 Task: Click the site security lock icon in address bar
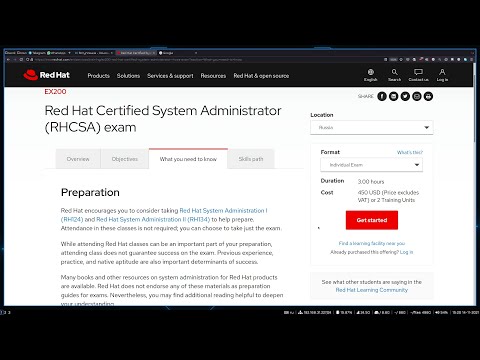click(x=31, y=59)
